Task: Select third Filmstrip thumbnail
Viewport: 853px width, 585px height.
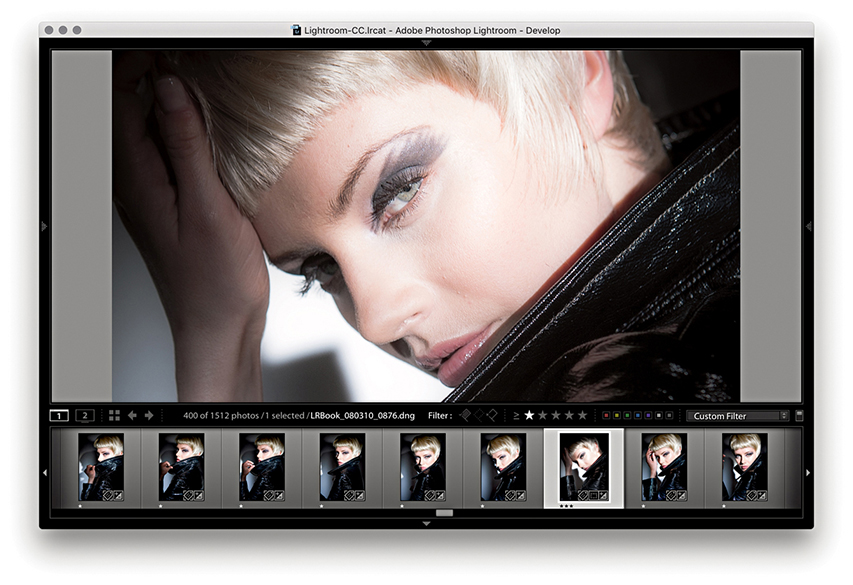Action: tap(262, 467)
